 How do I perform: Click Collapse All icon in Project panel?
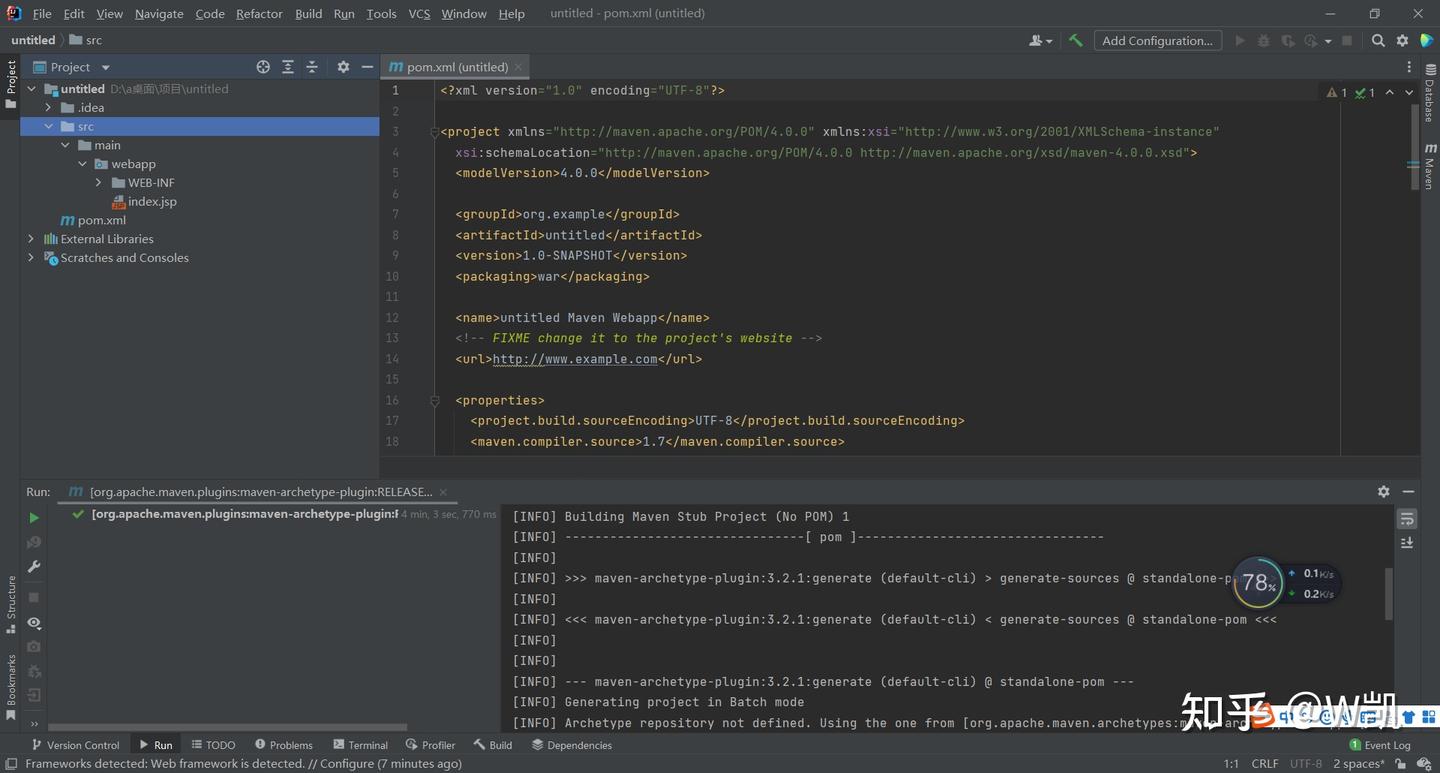312,67
